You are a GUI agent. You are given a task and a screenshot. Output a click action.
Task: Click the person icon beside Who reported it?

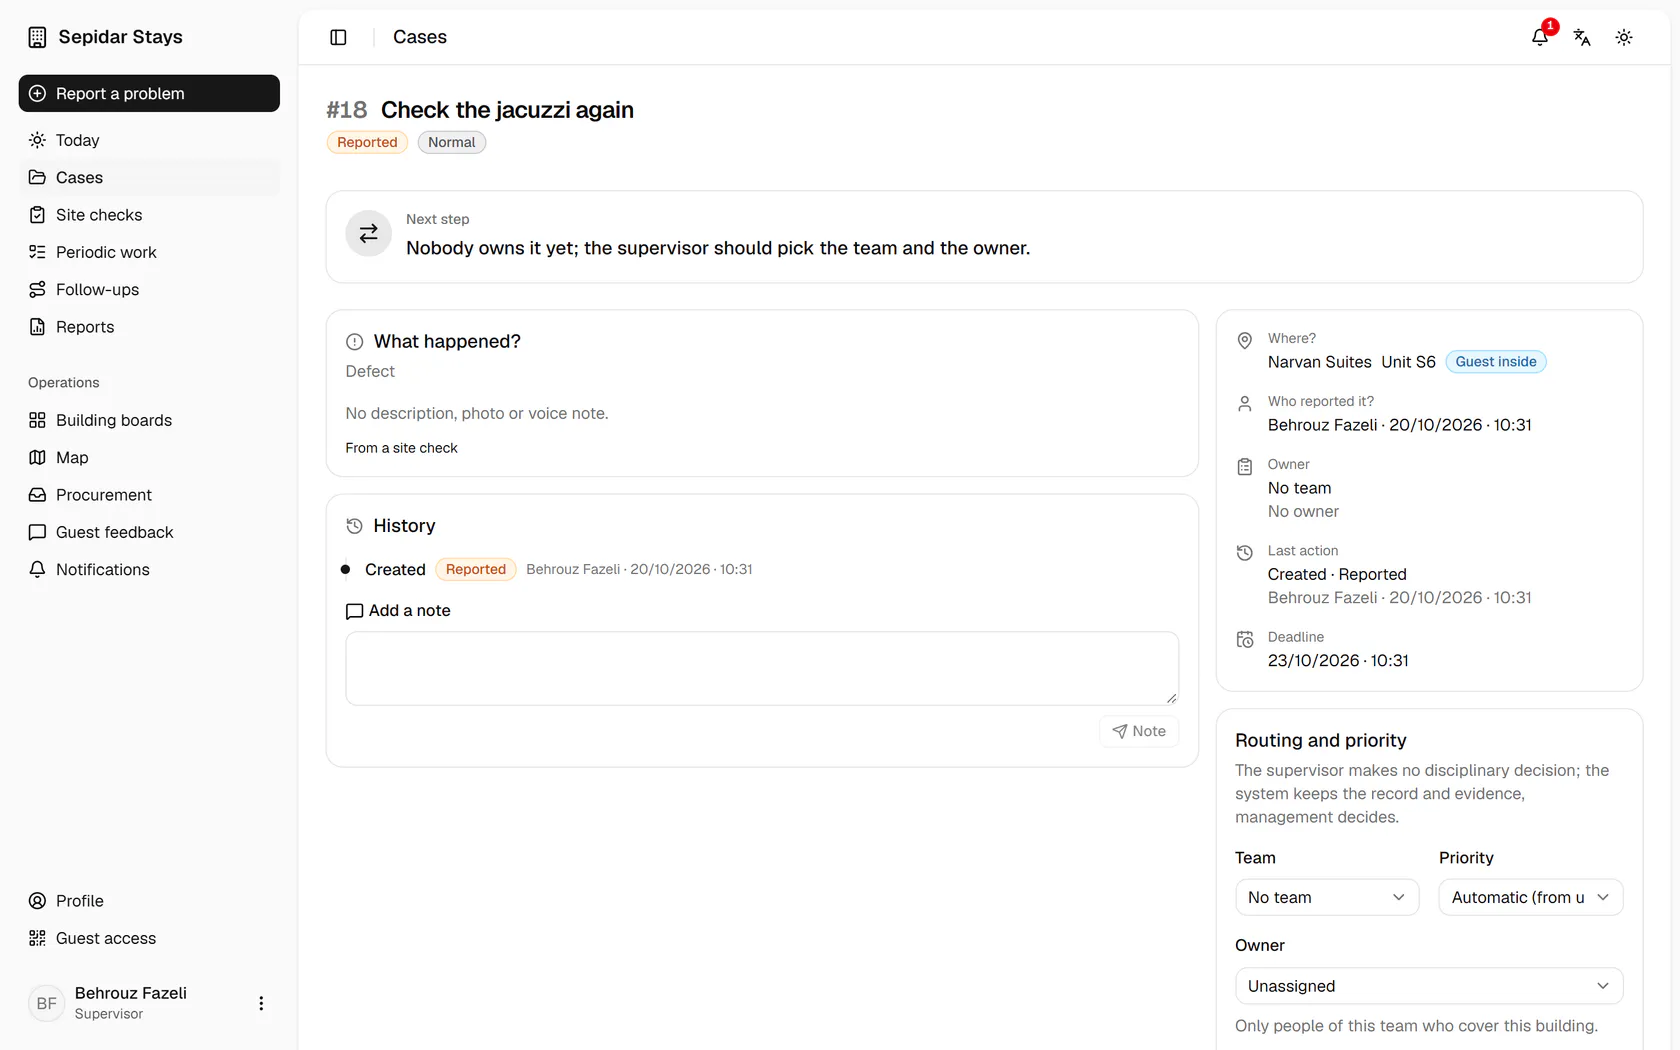pyautogui.click(x=1245, y=404)
